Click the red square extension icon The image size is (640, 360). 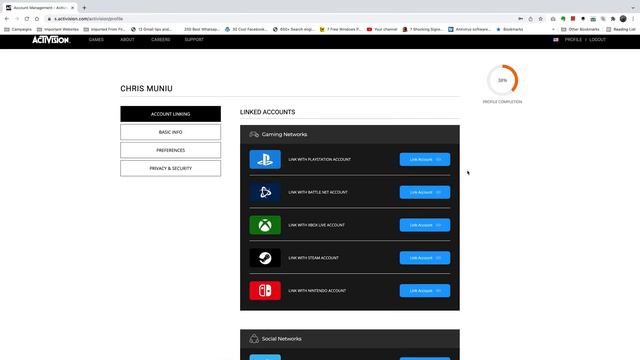573,19
